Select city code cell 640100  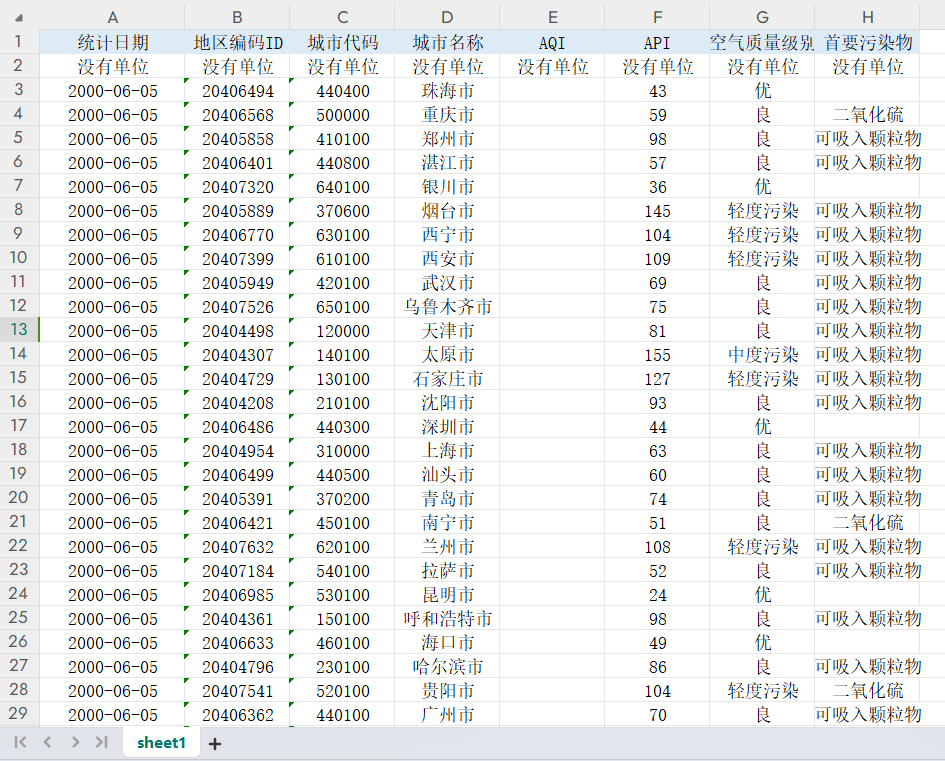tap(342, 187)
